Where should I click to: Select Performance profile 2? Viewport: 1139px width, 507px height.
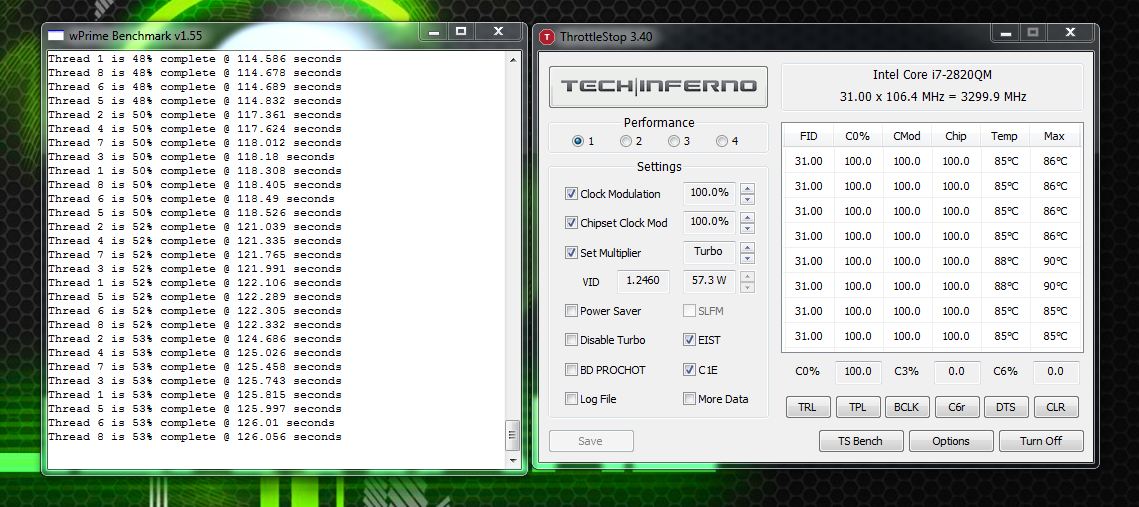625,141
